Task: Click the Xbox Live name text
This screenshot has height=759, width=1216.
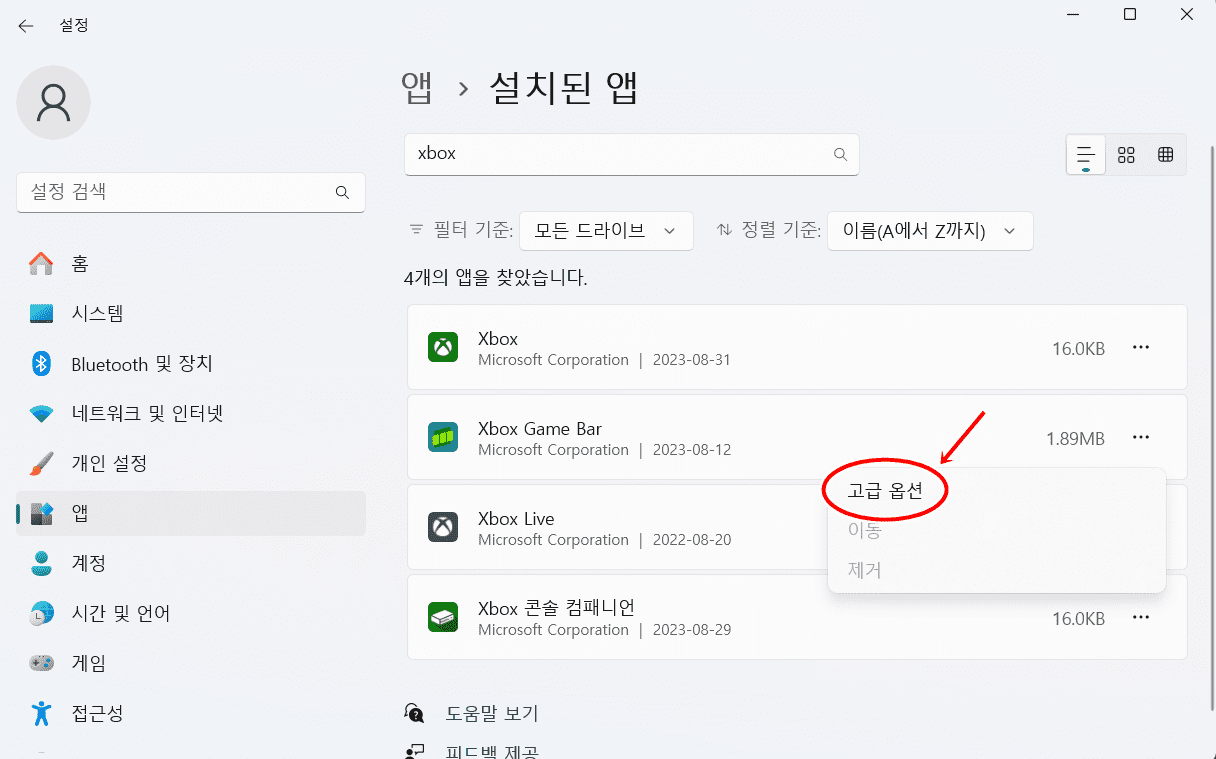Action: pos(516,519)
